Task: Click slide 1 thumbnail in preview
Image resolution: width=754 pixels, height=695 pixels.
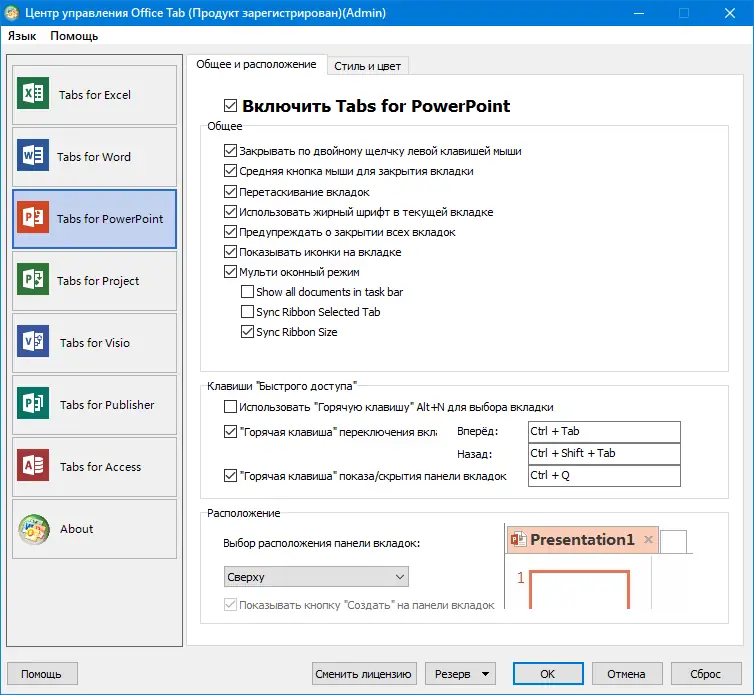Action: (x=579, y=589)
